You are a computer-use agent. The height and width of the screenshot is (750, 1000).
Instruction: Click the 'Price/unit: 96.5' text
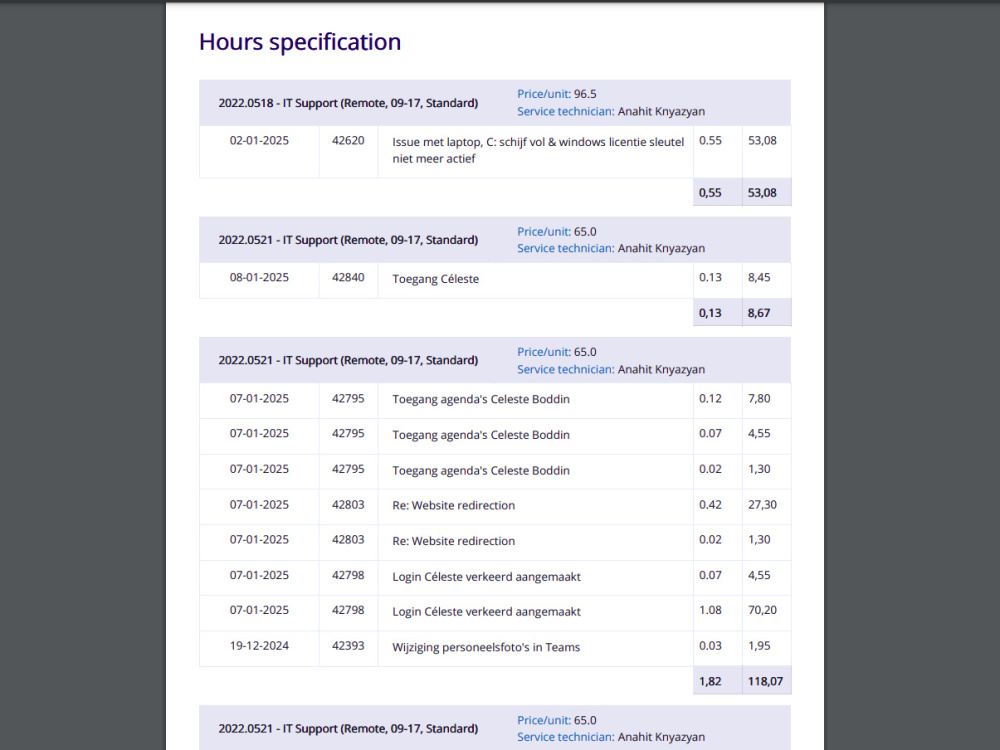click(x=557, y=94)
